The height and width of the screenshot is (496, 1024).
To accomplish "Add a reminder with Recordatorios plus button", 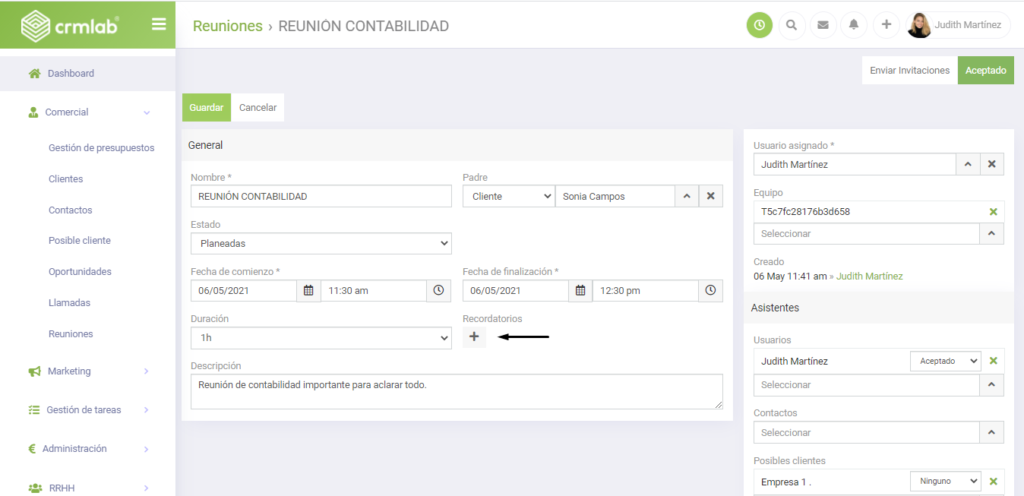I will pyautogui.click(x=474, y=337).
